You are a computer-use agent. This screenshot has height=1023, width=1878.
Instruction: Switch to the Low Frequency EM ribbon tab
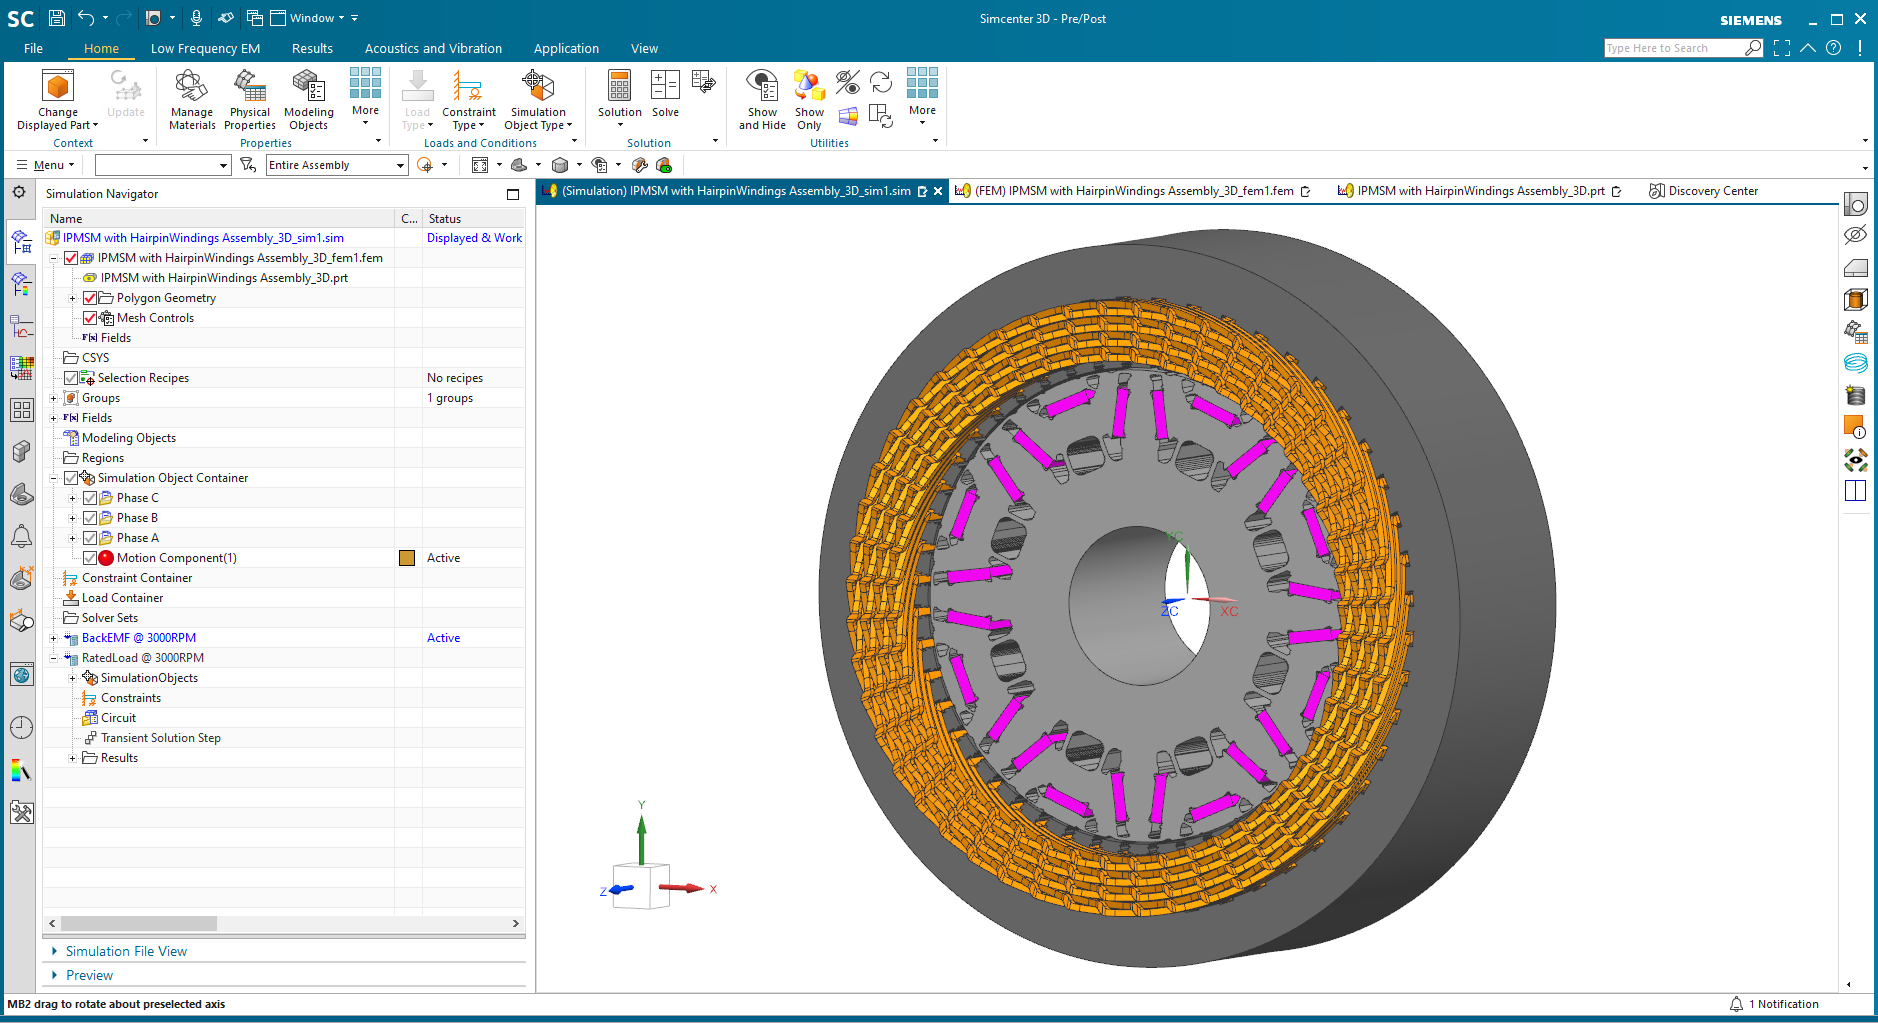(x=204, y=47)
